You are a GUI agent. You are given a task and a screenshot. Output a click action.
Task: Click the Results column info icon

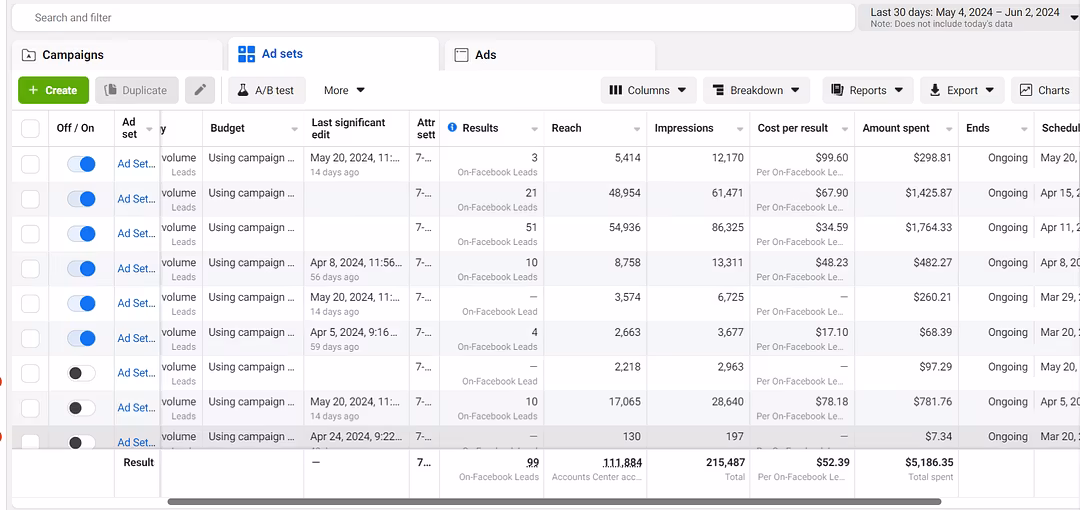pos(452,128)
